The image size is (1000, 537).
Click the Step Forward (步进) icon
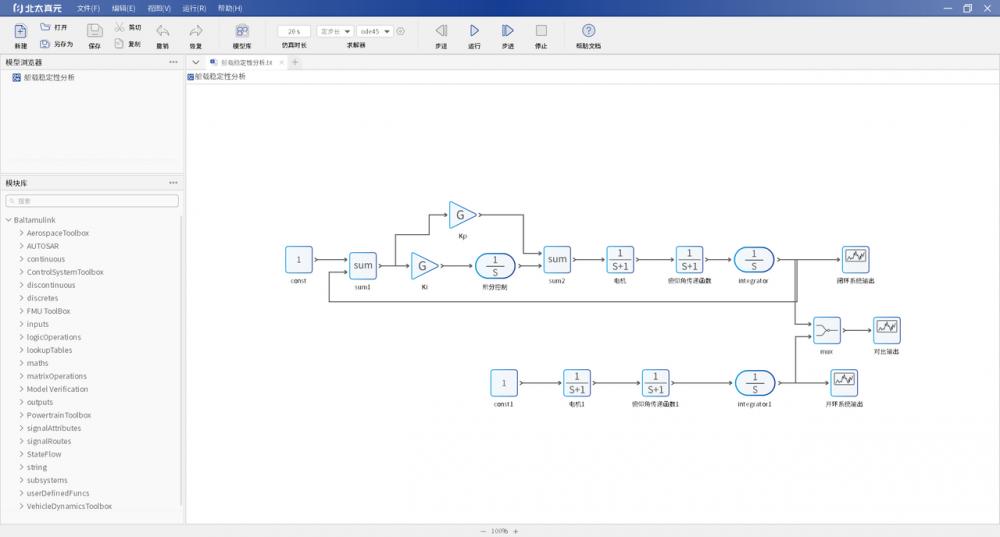(x=507, y=32)
